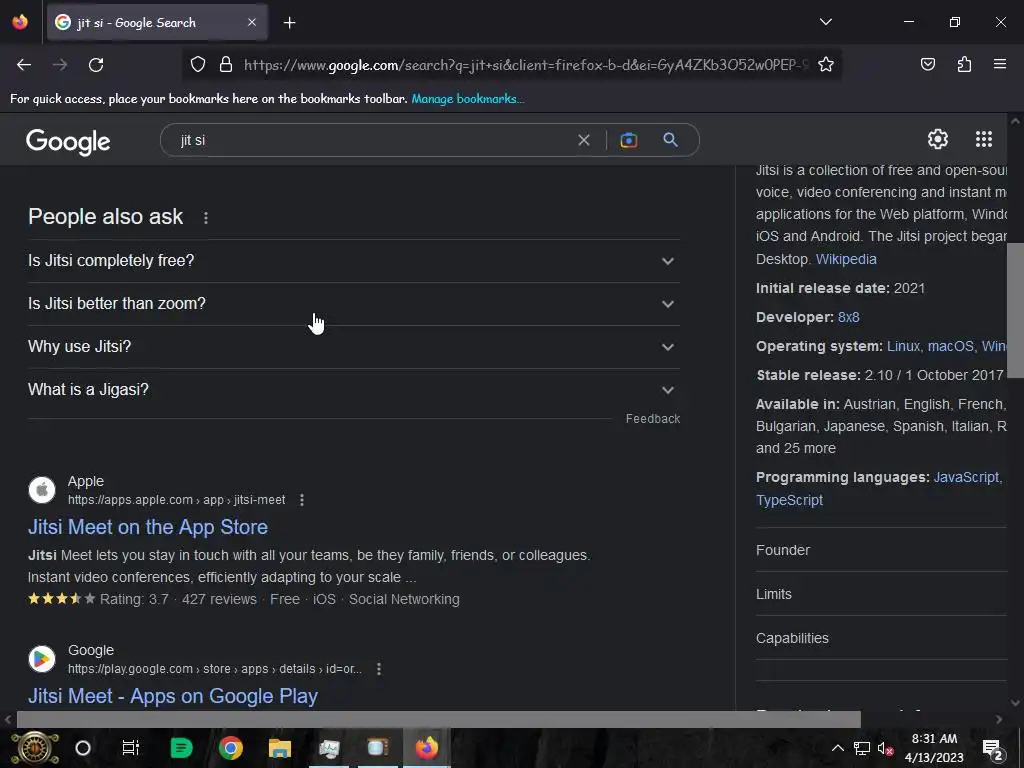Viewport: 1024px width, 768px height.
Task: Open the green notes app on taskbar
Action: point(181,748)
